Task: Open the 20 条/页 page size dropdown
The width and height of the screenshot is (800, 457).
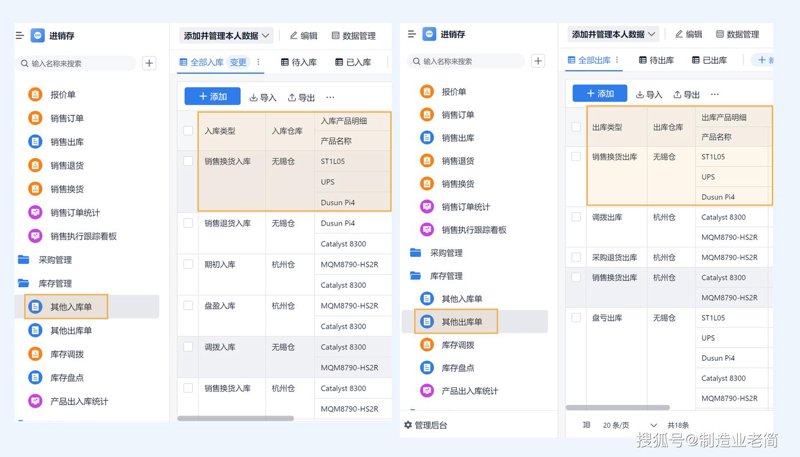Action: coord(629,425)
